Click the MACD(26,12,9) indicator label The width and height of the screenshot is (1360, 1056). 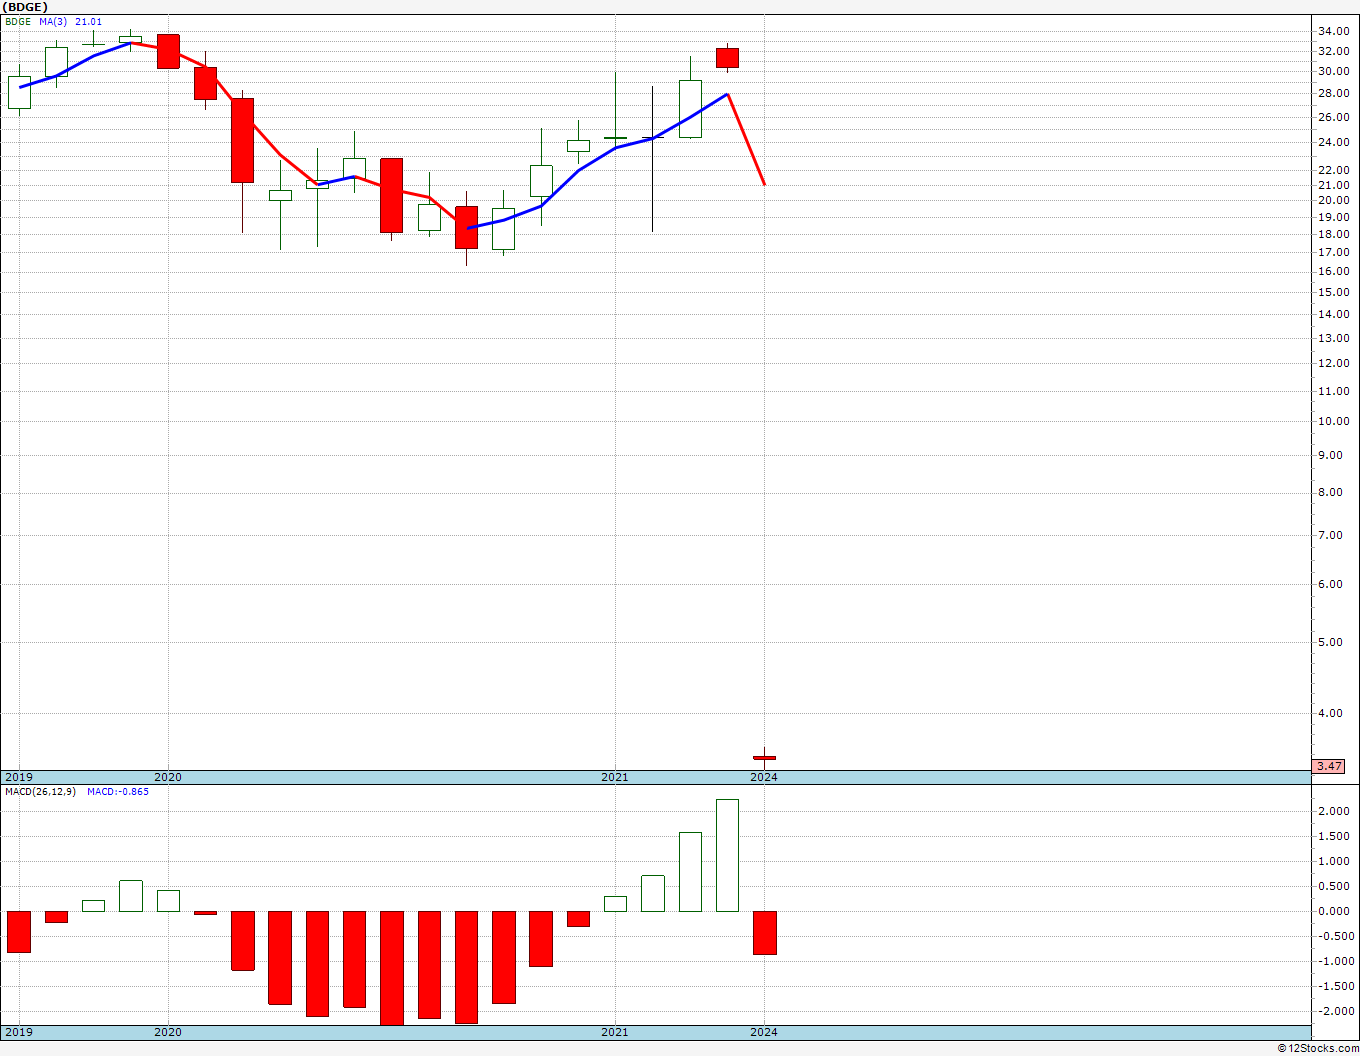click(40, 791)
